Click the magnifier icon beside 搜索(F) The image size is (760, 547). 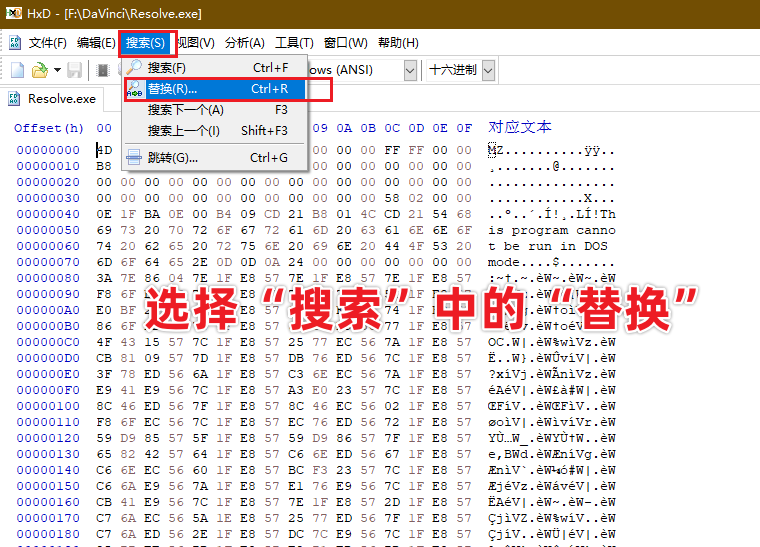click(134, 67)
